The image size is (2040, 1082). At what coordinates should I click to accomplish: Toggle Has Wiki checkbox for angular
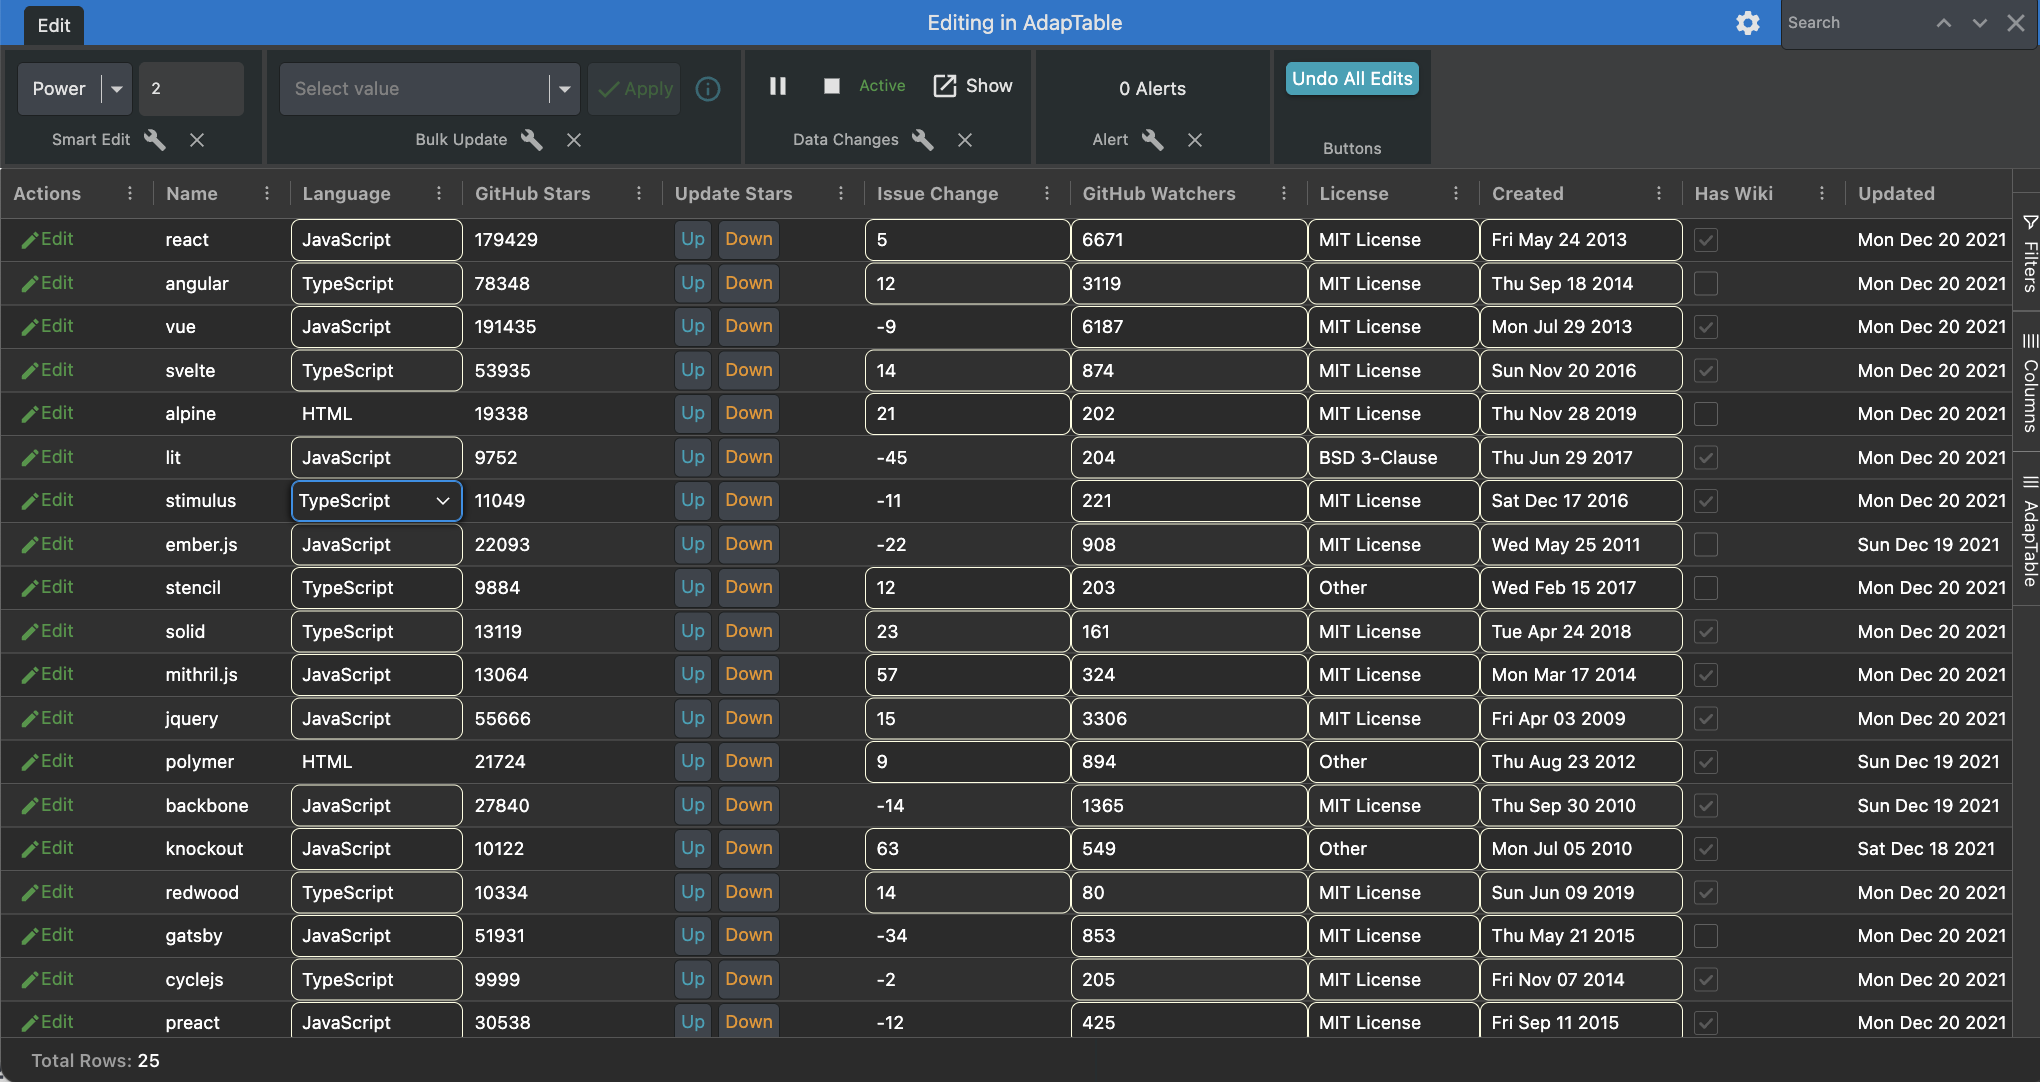click(x=1706, y=283)
